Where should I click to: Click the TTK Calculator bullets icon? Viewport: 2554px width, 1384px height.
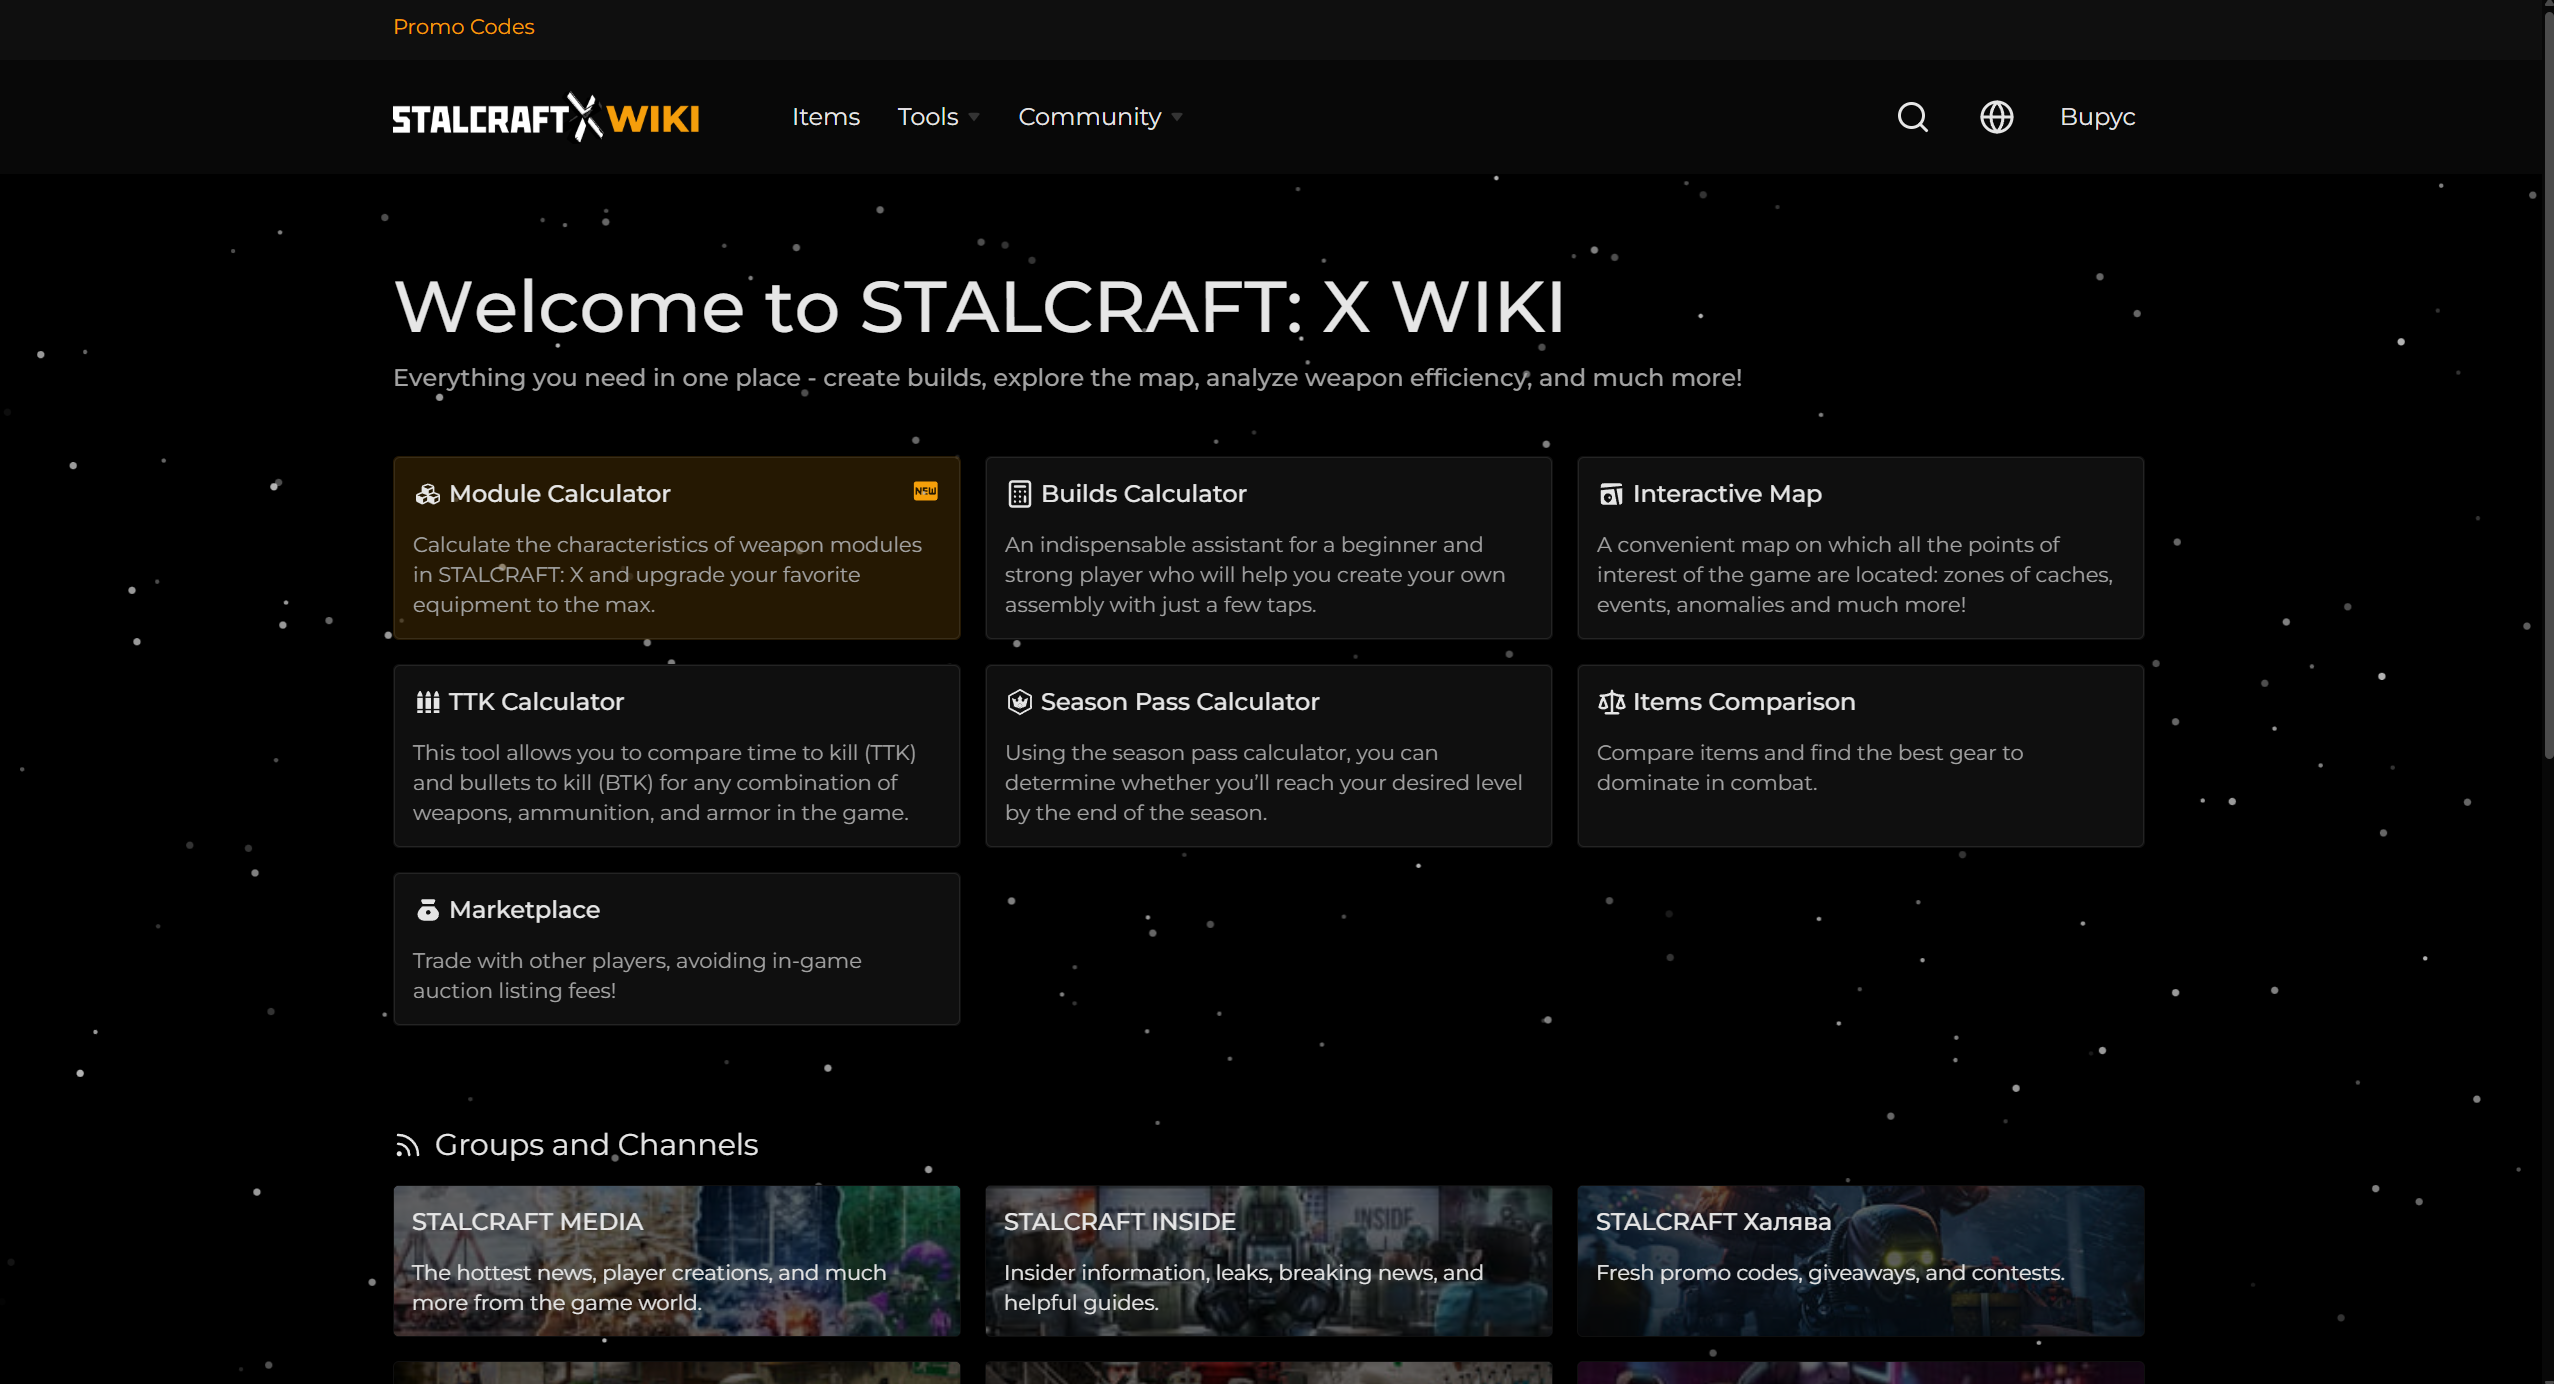(427, 702)
